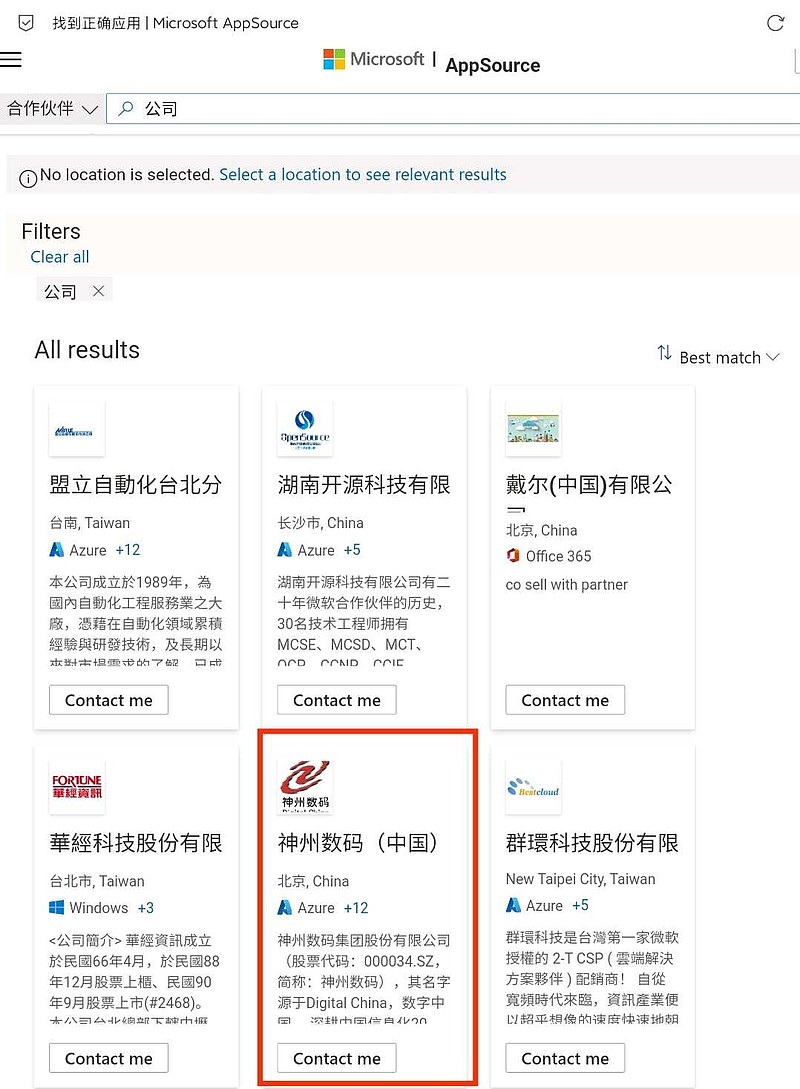Click the browser reload icon

point(775,23)
